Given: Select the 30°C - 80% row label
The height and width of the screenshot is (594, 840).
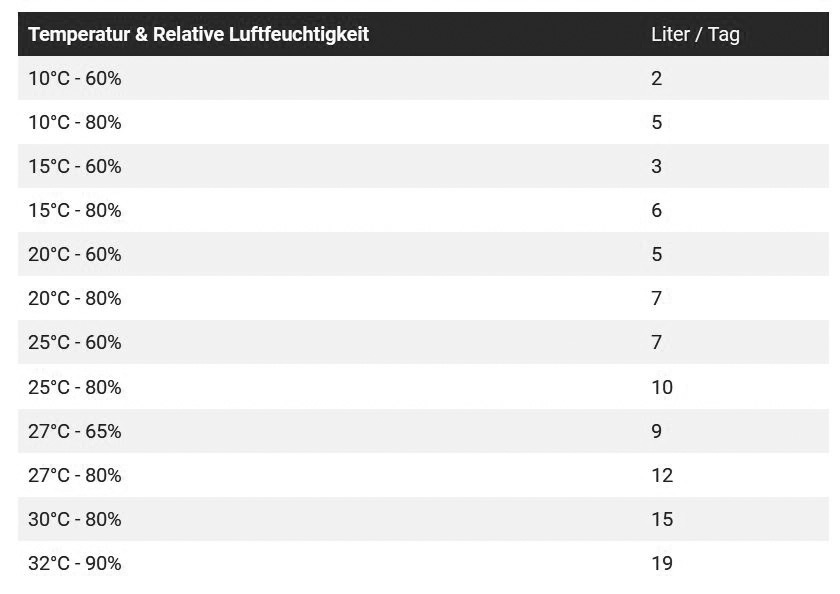Looking at the screenshot, I should click(74, 519).
